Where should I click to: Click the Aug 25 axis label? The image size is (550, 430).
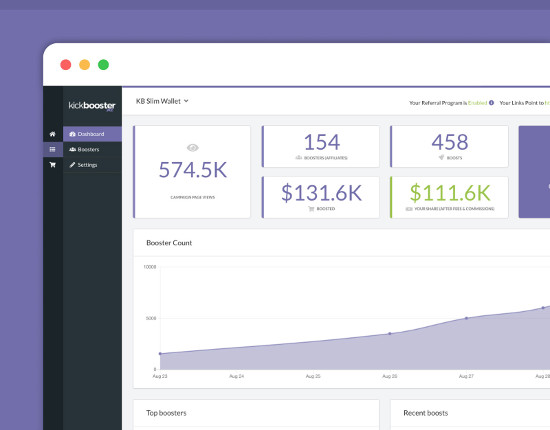click(313, 376)
